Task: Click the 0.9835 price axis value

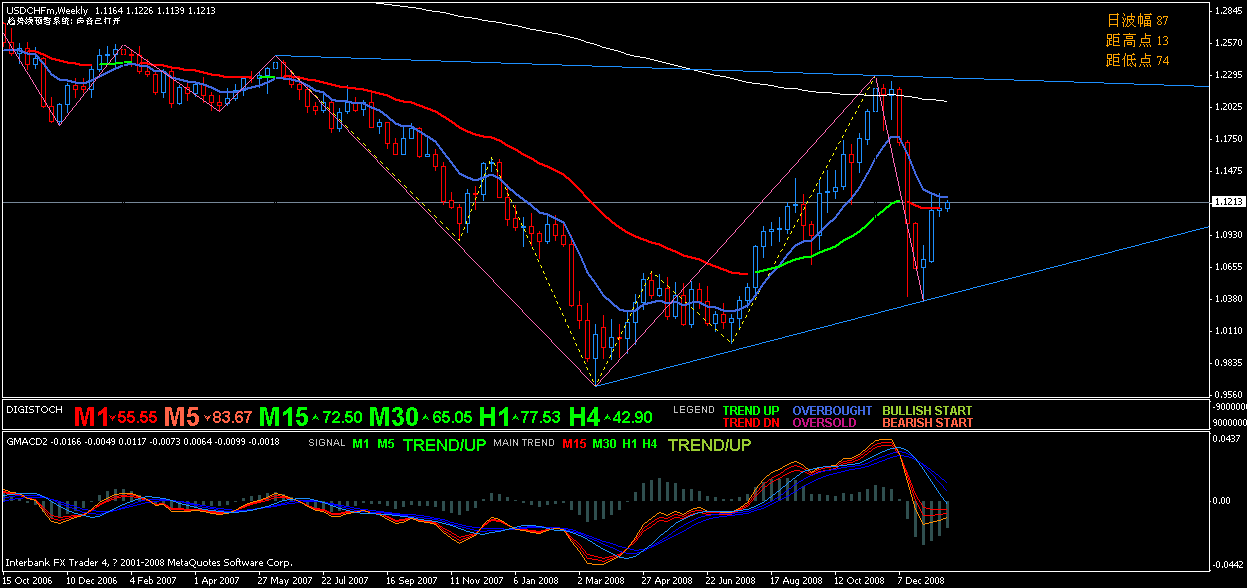Action: [x=1227, y=362]
